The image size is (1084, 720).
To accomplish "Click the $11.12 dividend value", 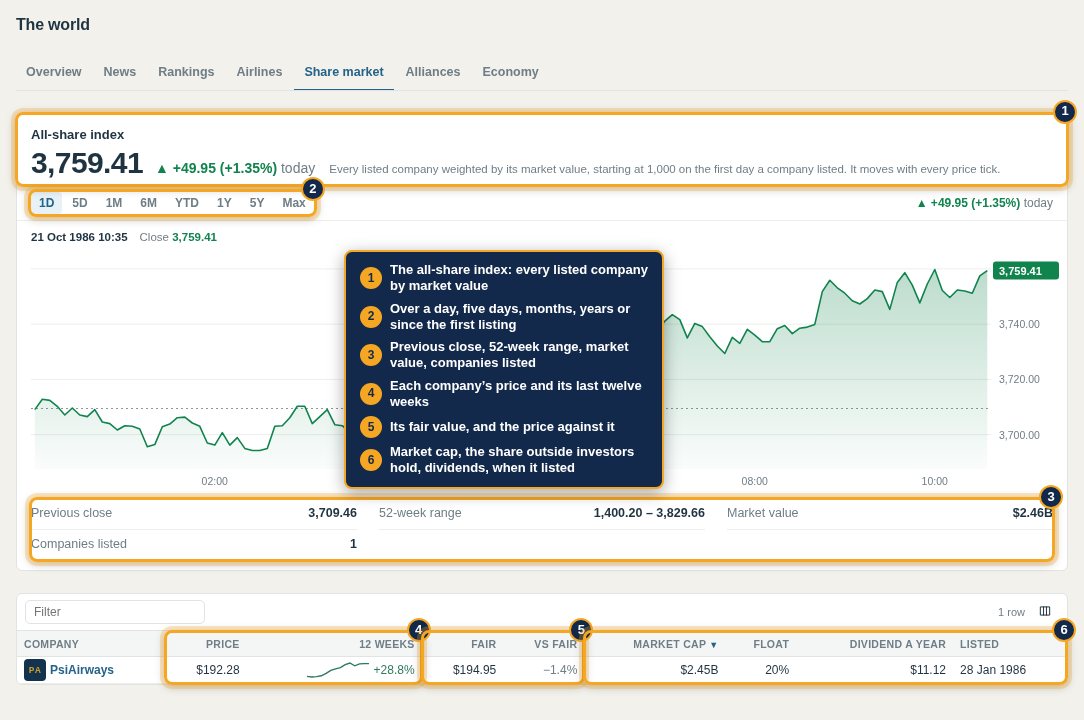I will (928, 670).
